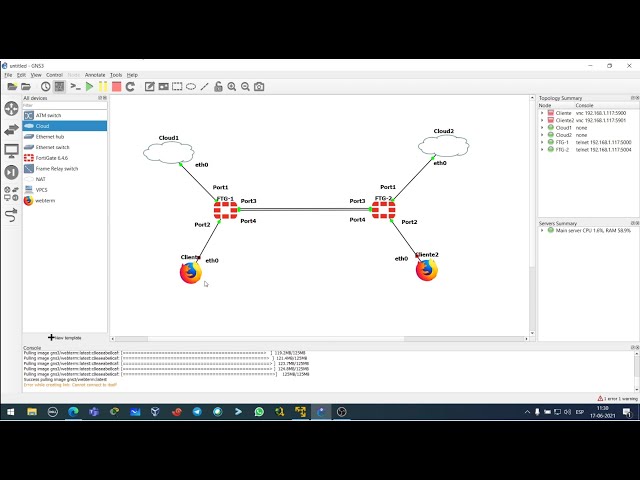Open the View menu
640x480 pixels.
[x=36, y=75]
